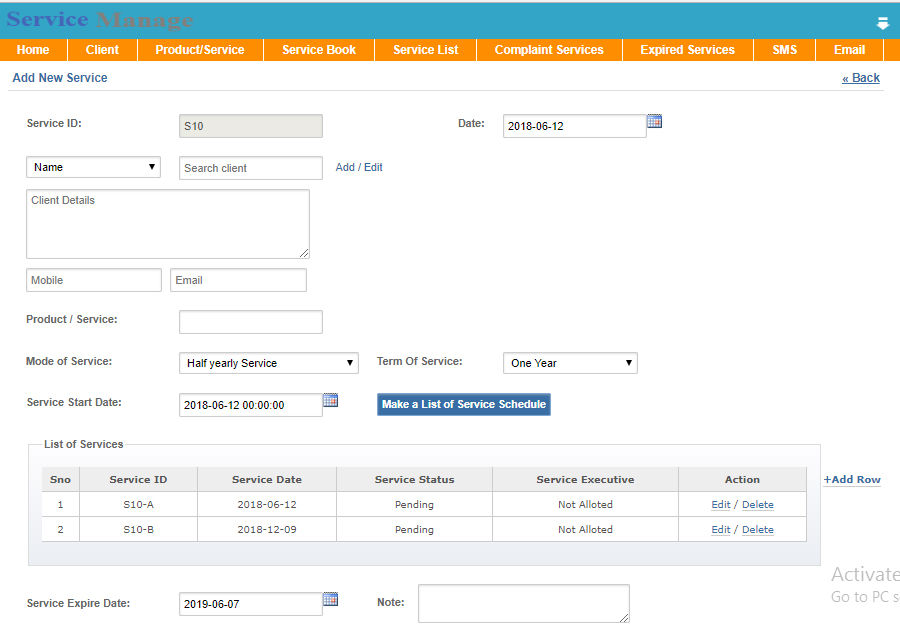The image size is (900, 640).
Task: Open the Term Of Service dropdown
Action: pos(570,363)
